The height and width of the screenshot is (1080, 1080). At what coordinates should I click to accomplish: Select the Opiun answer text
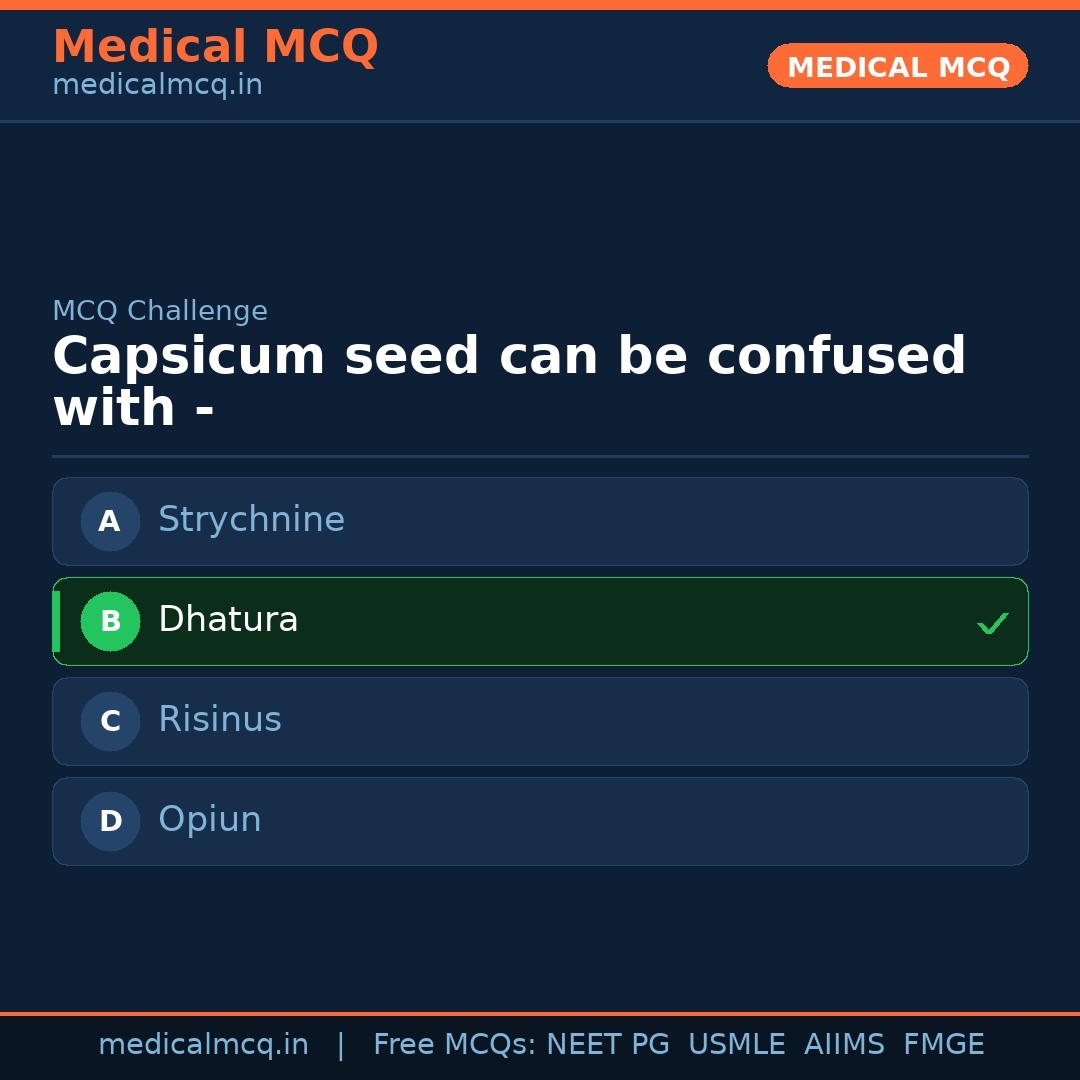[210, 820]
